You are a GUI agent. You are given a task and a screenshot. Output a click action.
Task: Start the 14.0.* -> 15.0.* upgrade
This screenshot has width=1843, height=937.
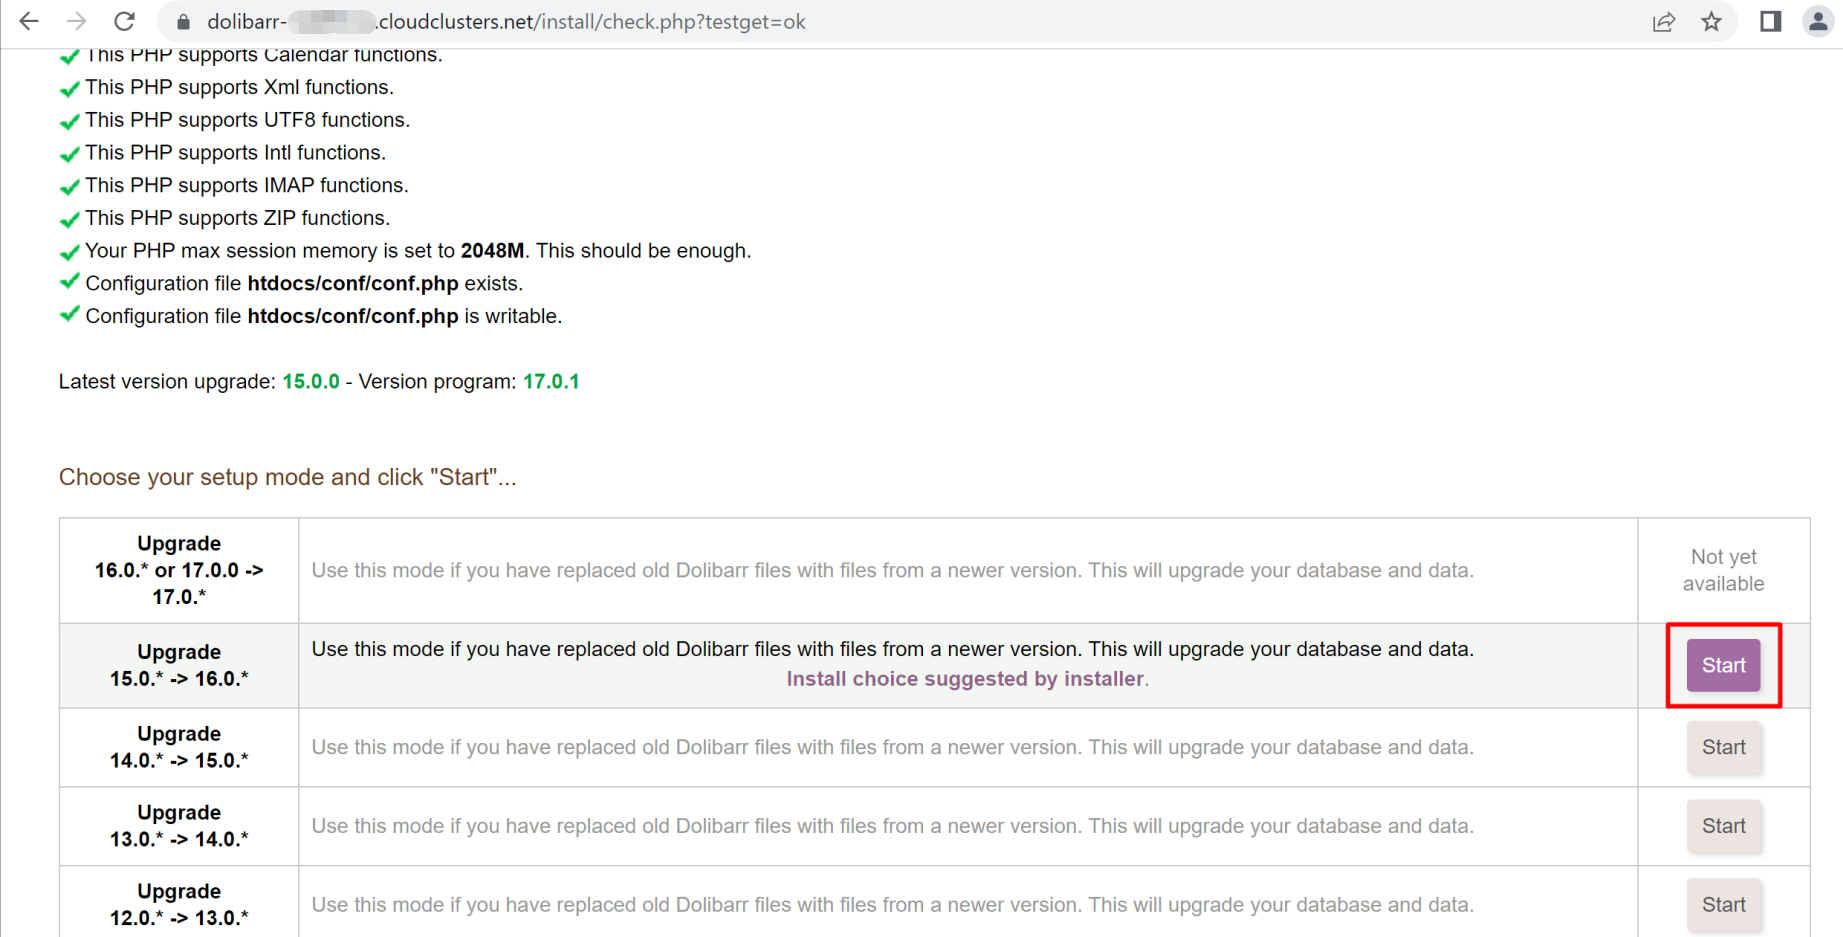coord(1723,747)
